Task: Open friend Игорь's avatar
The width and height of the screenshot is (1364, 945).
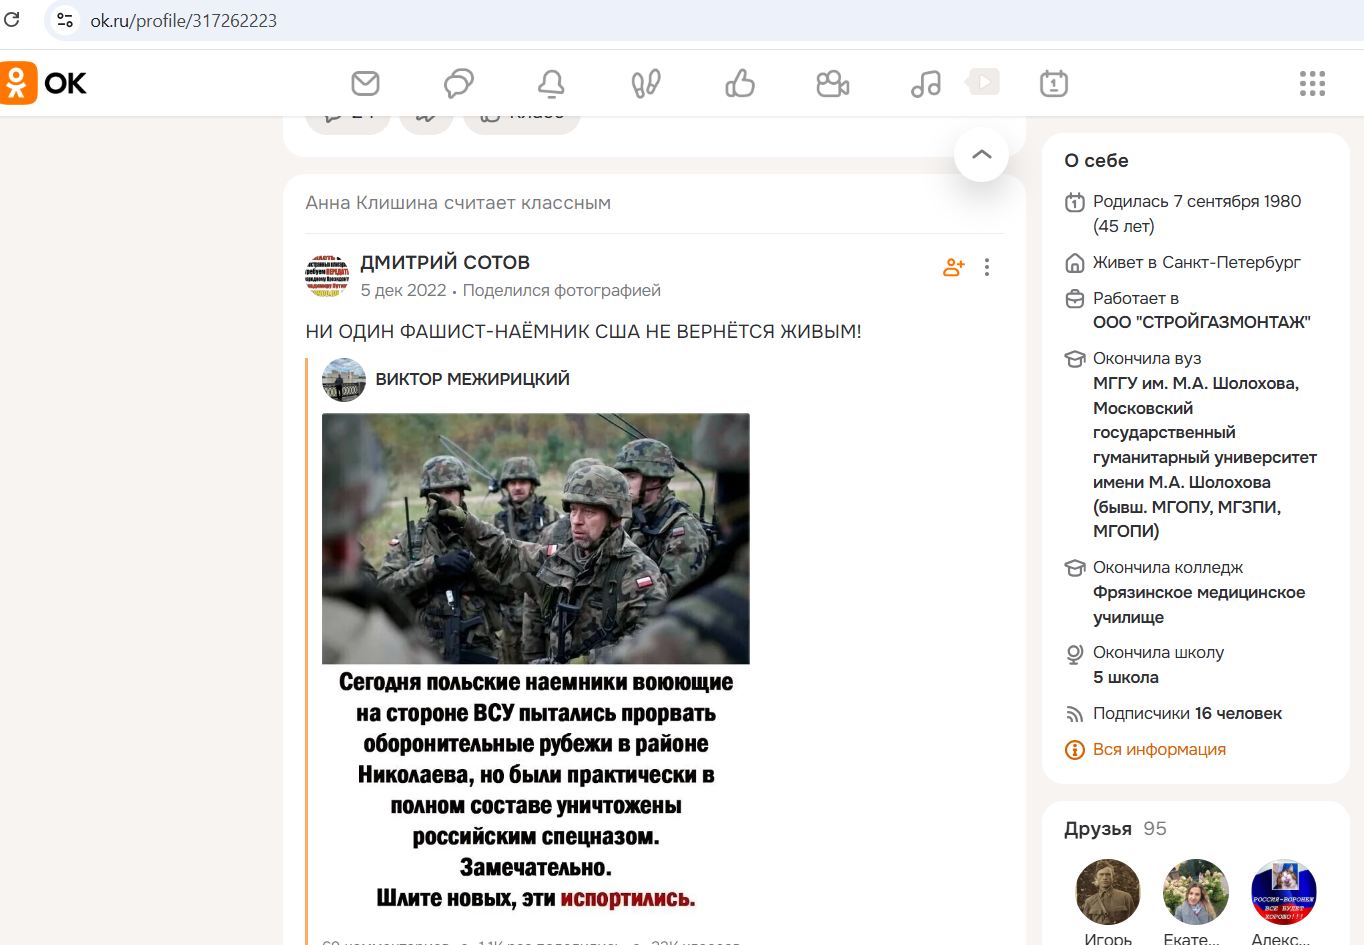Action: tap(1108, 891)
